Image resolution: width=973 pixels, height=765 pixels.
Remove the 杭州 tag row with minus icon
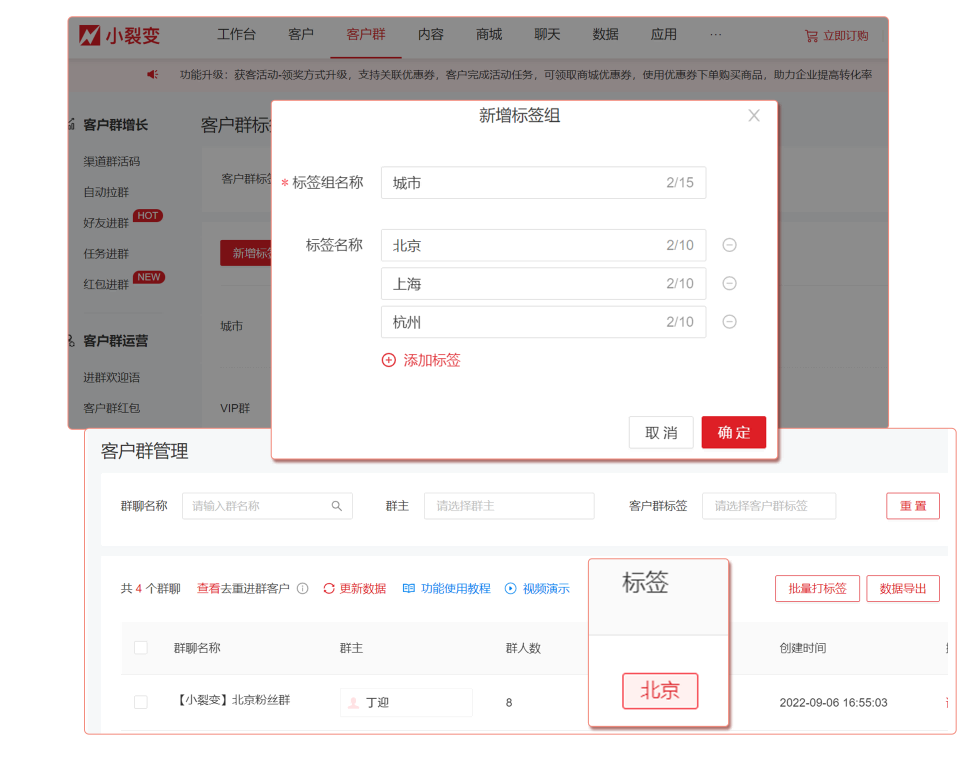[x=729, y=321]
